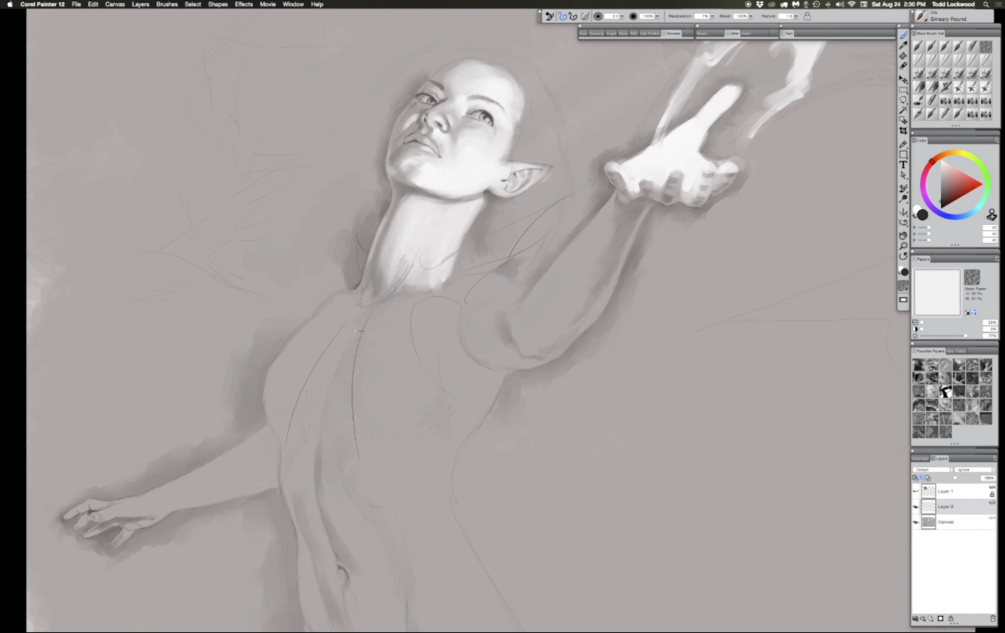The width and height of the screenshot is (1005, 633).
Task: Select the highlighted paper texture thumbnail
Action: point(945,391)
